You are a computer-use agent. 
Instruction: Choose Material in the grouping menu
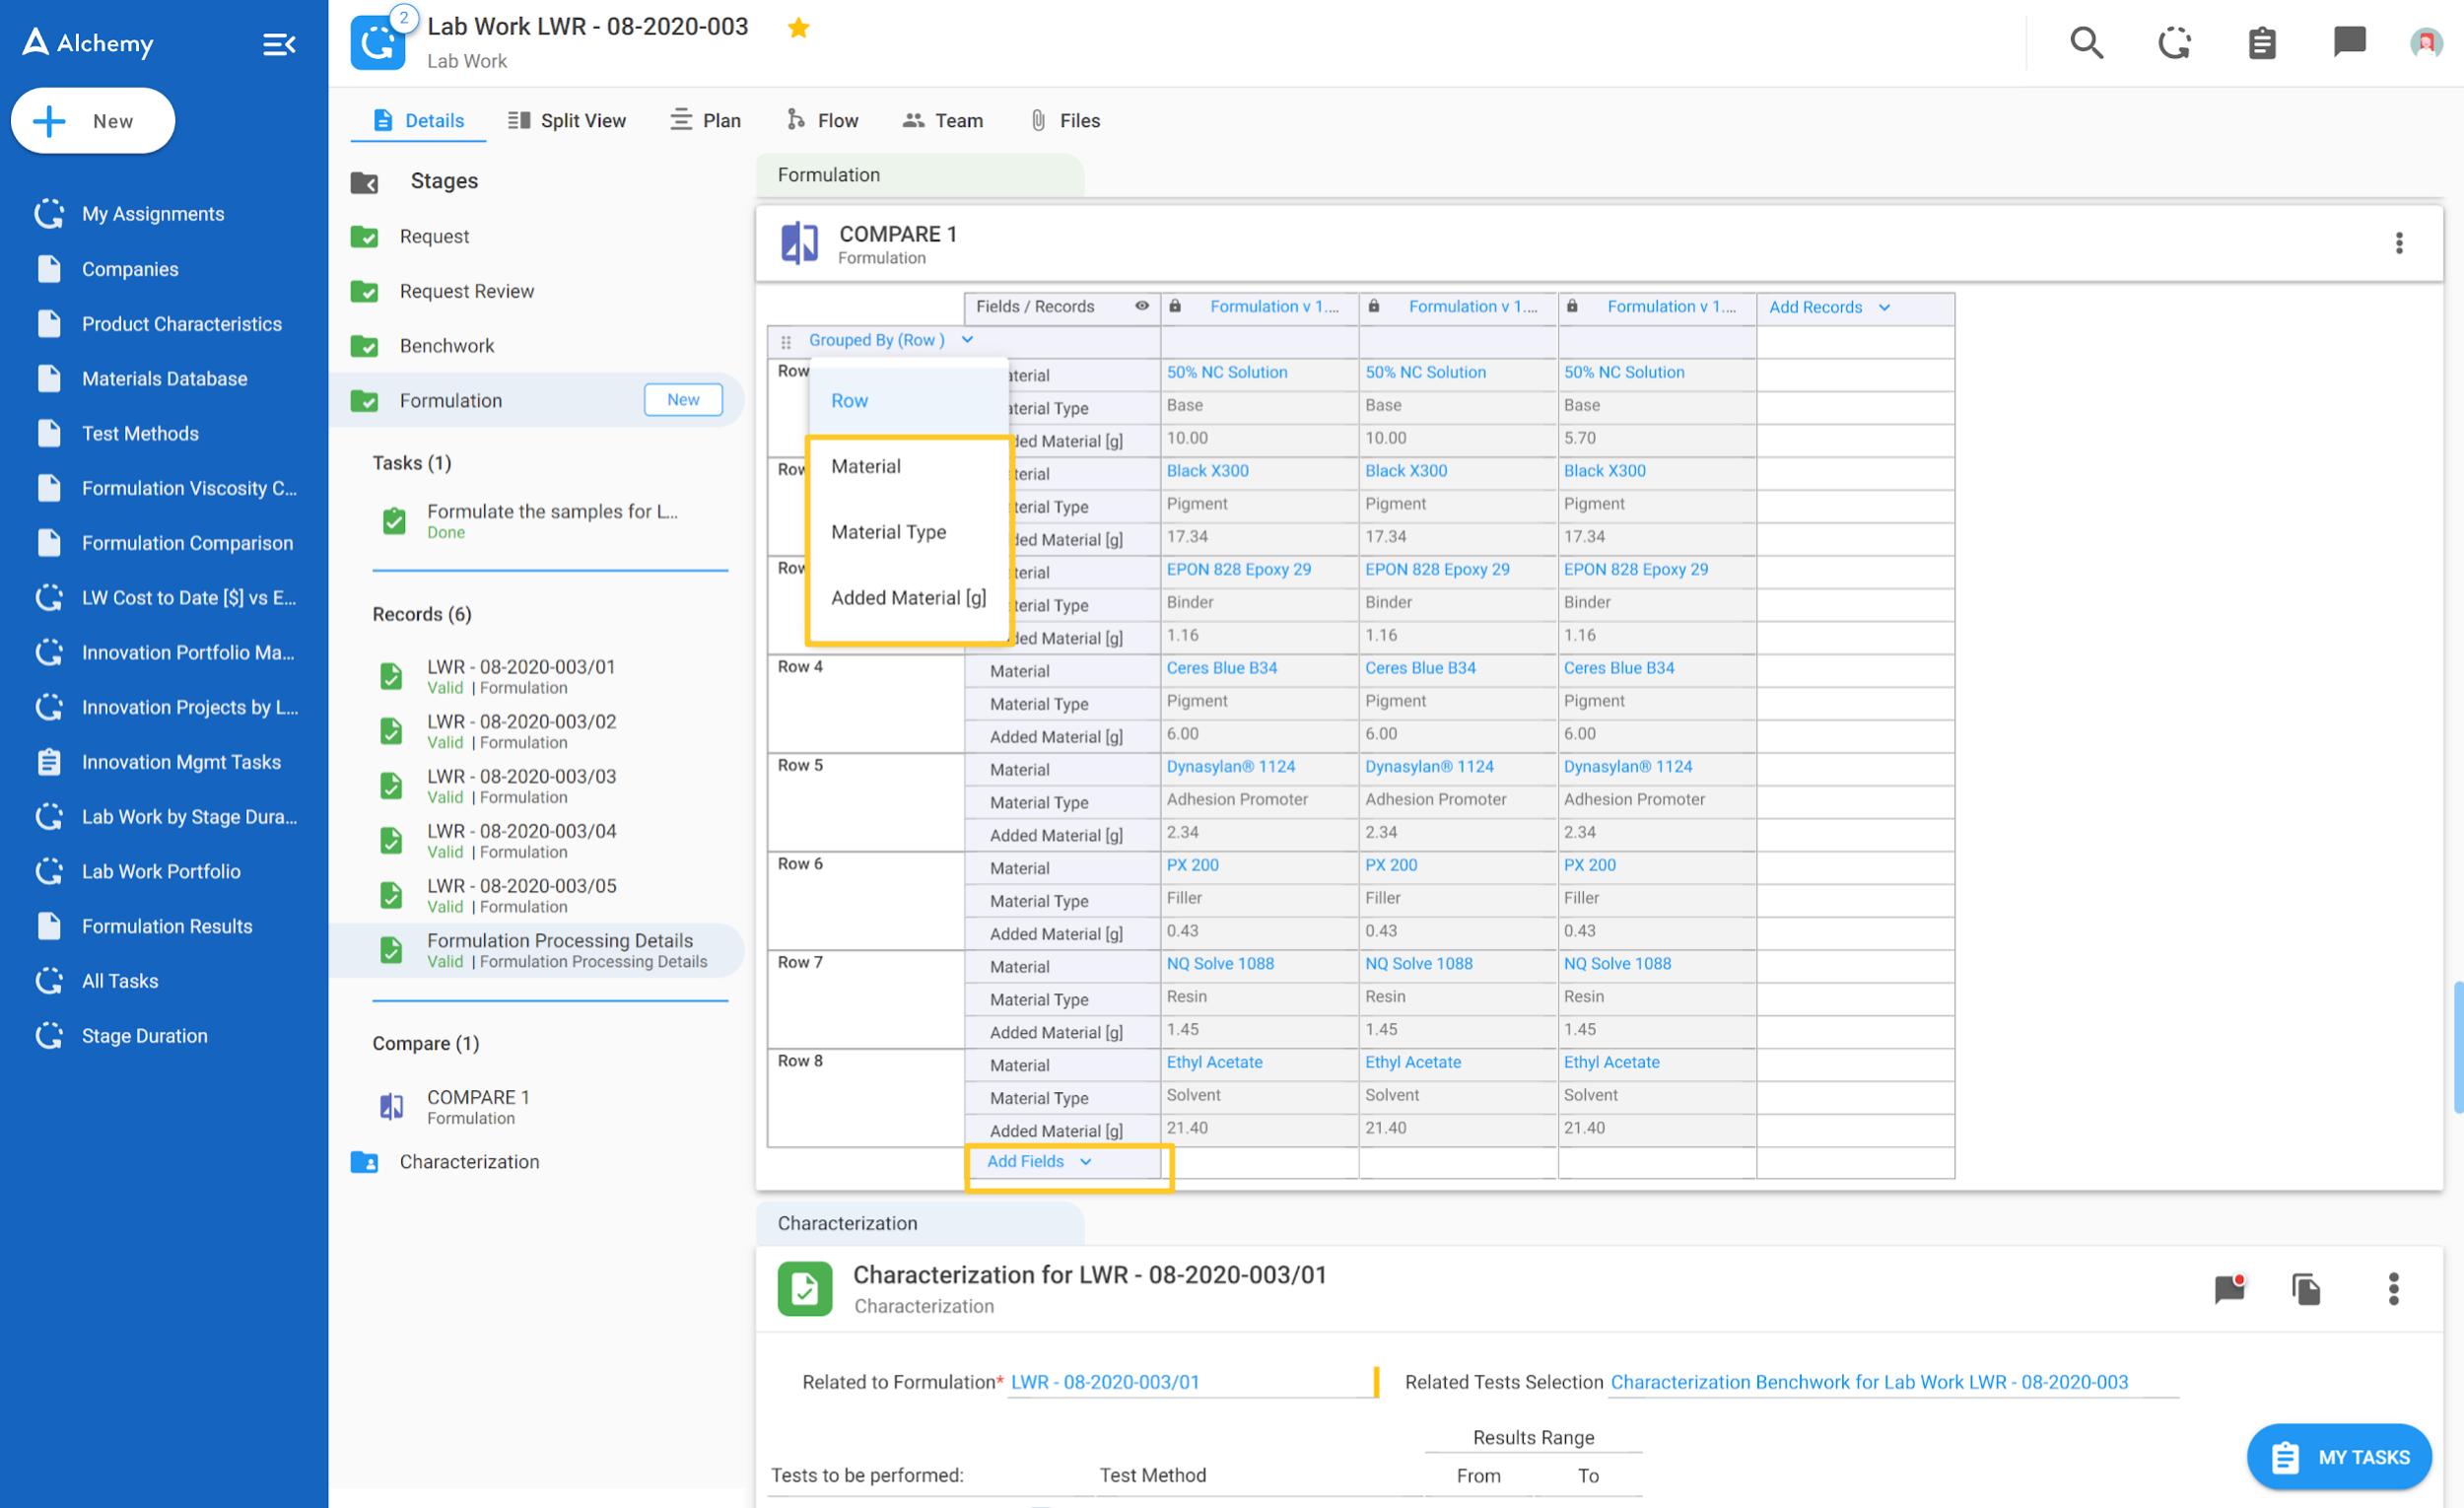[x=908, y=466]
